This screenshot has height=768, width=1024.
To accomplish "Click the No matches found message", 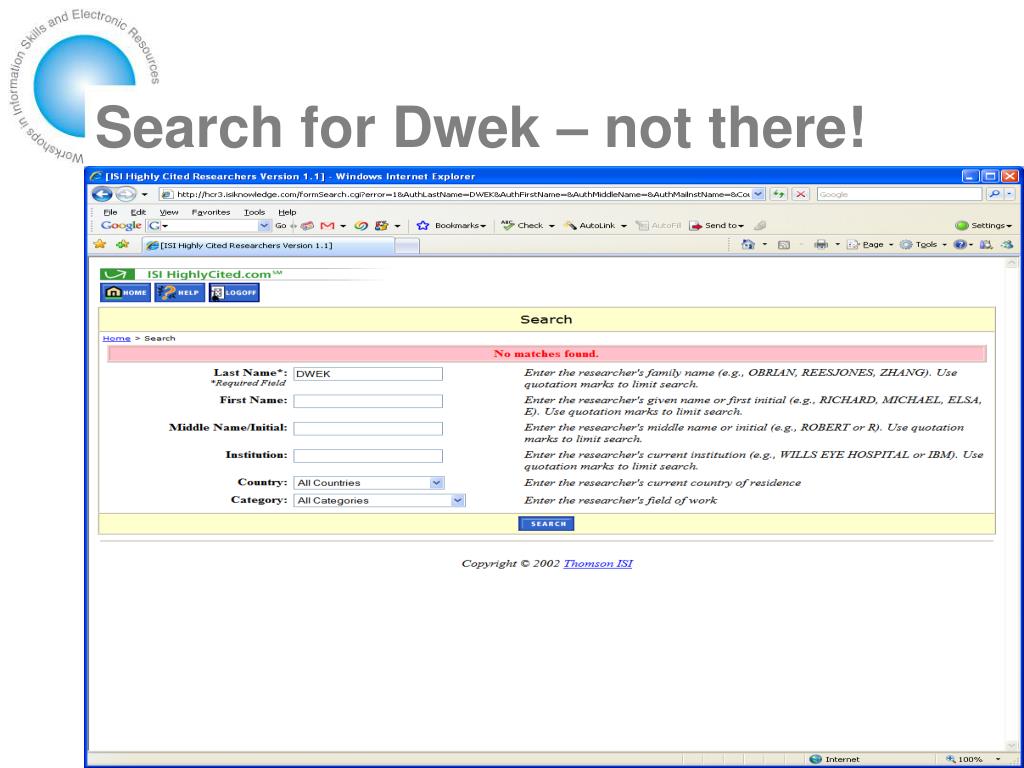I will pyautogui.click(x=547, y=353).
